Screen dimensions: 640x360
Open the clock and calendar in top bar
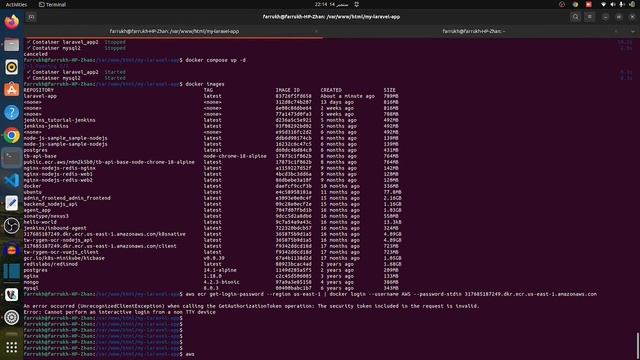pyautogui.click(x=331, y=4)
